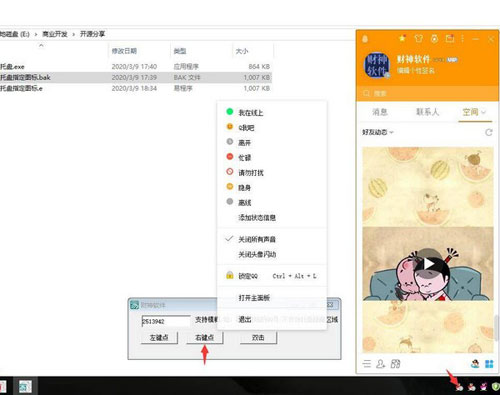Screen dimensions: 500x395
Task: Set status to 隐身
Action: click(x=272, y=187)
